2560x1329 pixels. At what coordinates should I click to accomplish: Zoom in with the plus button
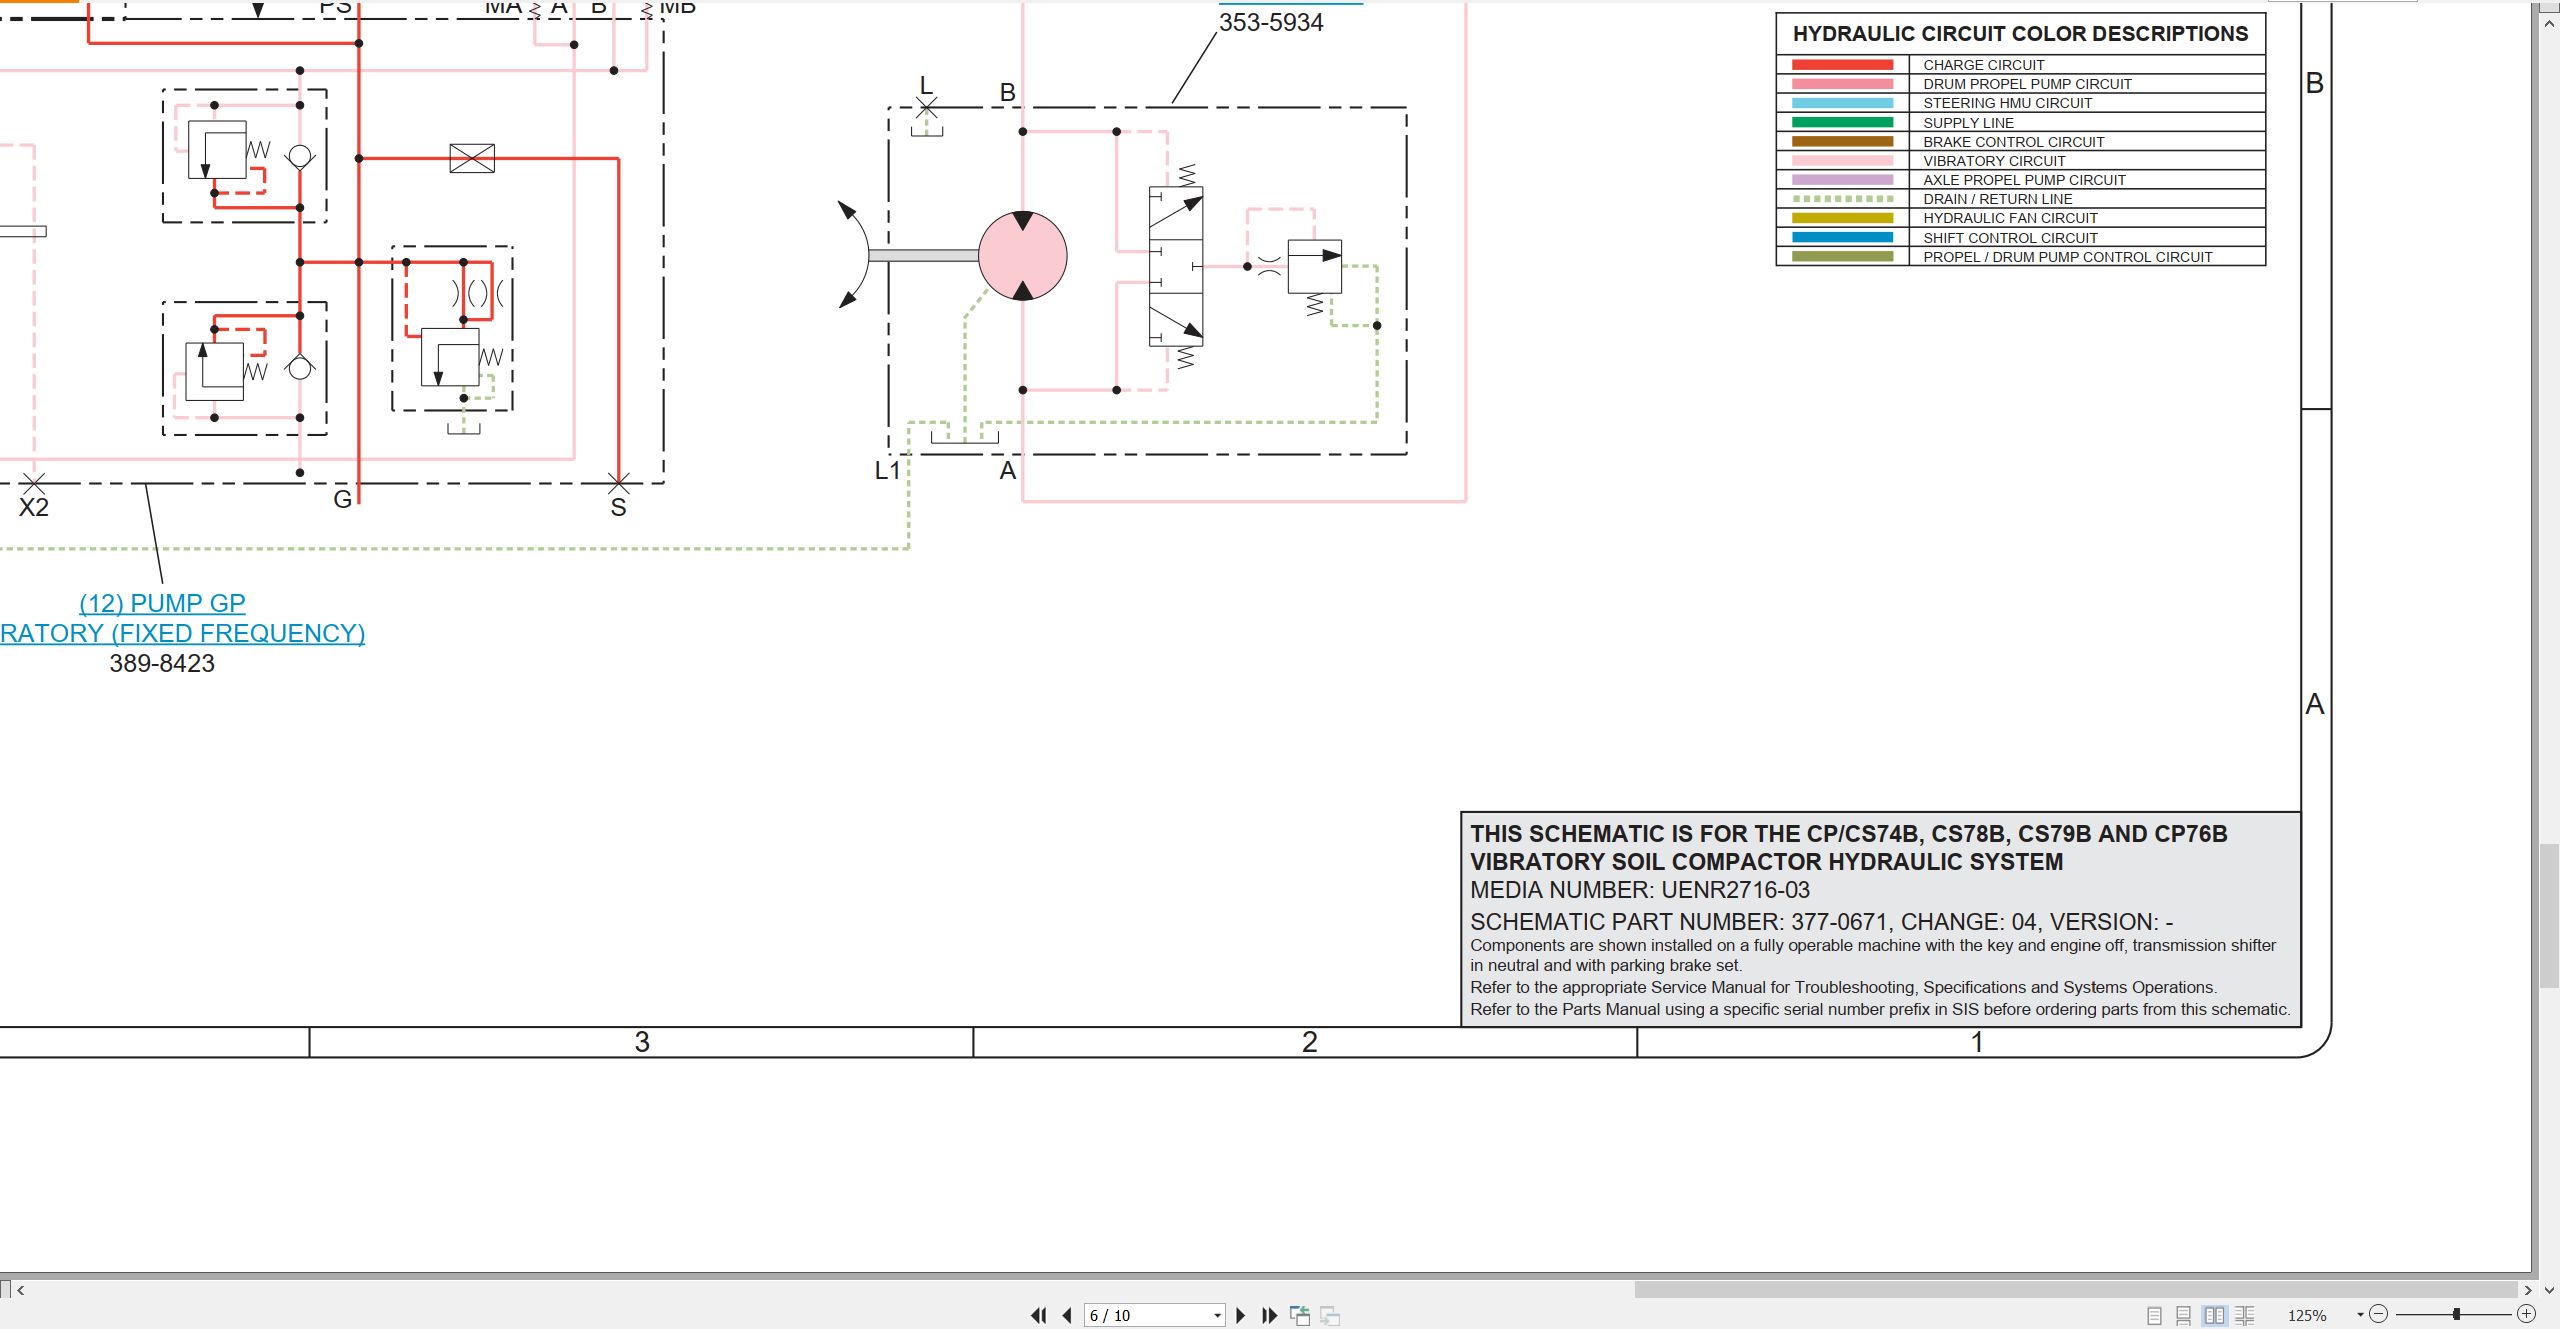coord(2526,1314)
